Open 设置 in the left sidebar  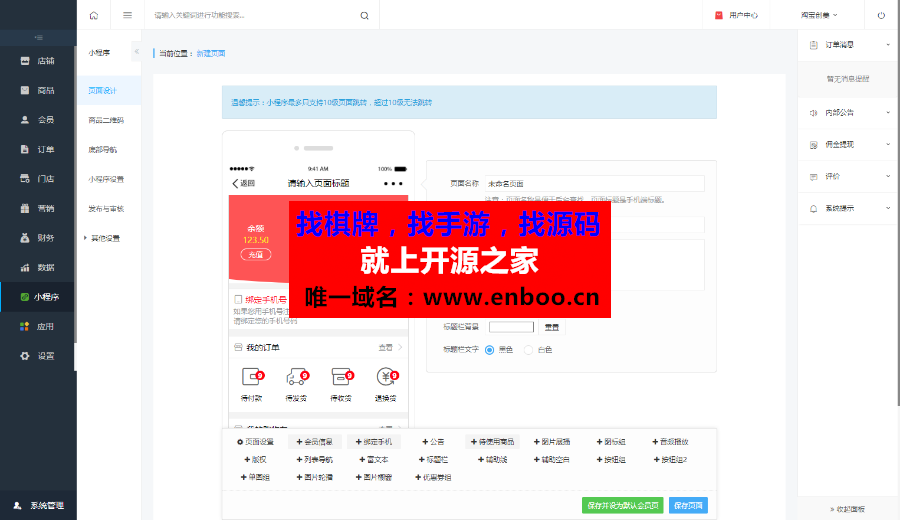click(x=38, y=356)
